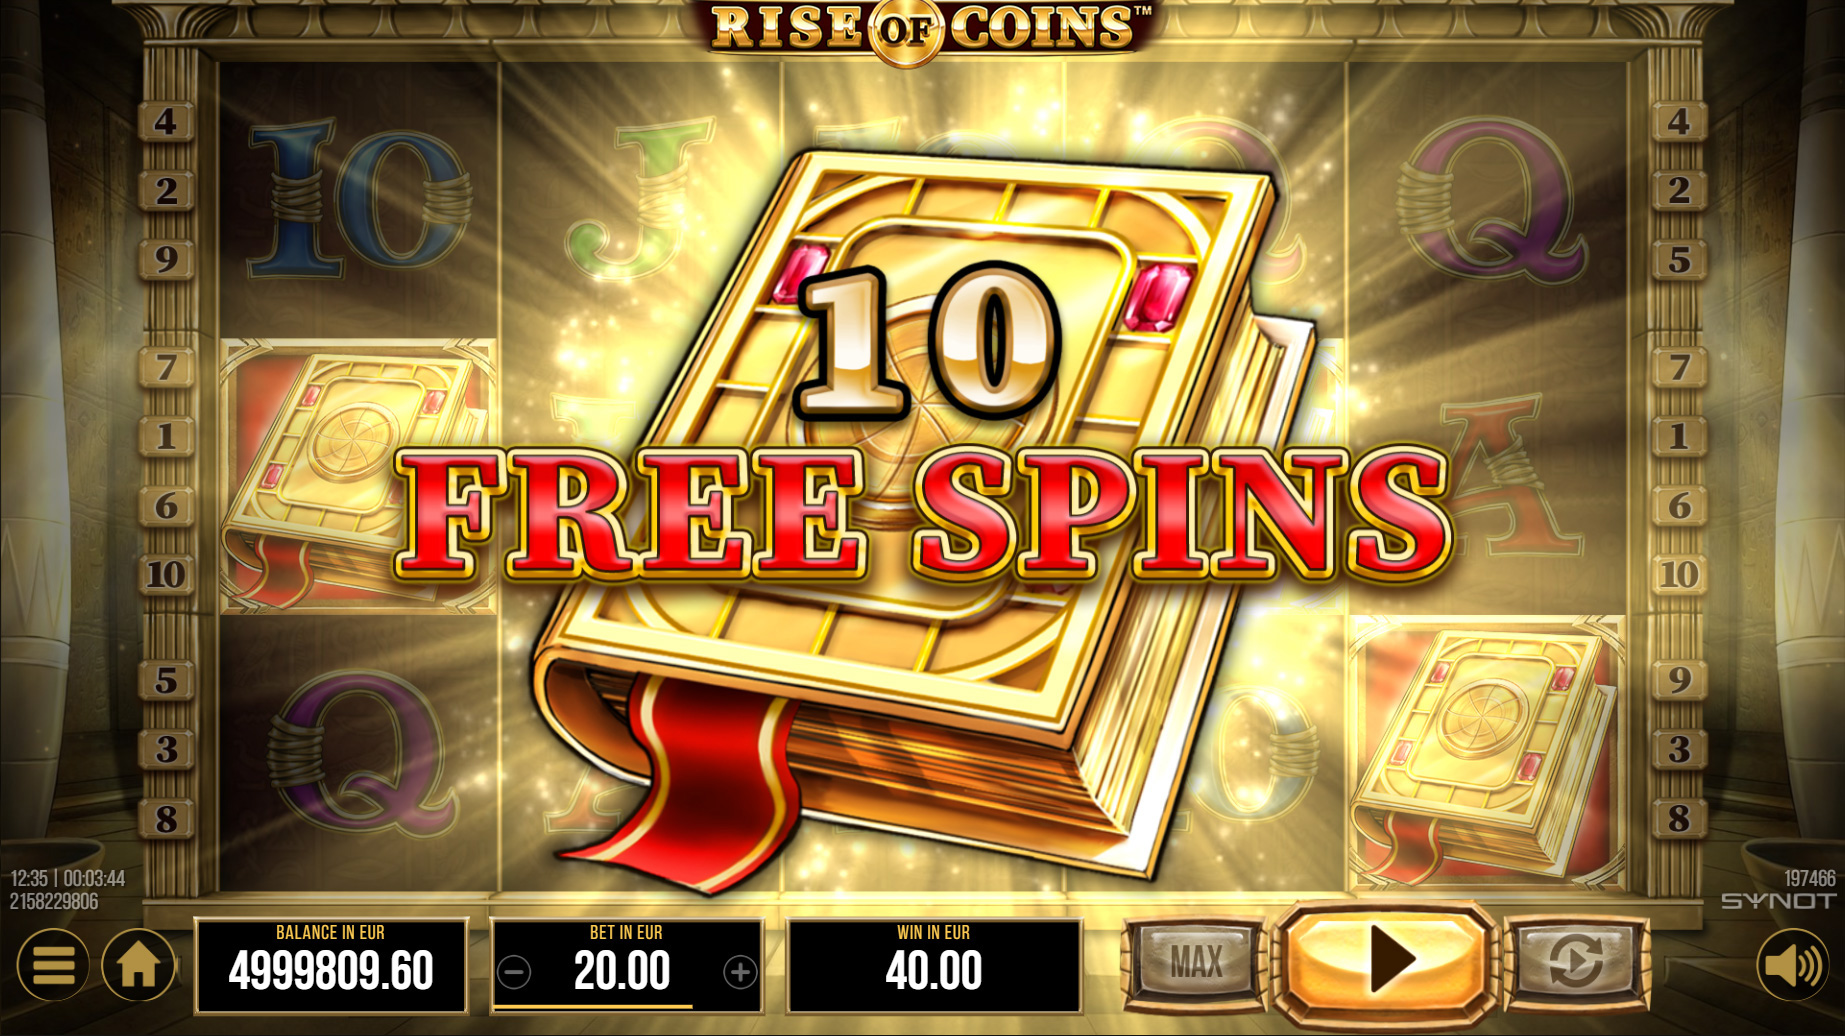Select payline 4 marker on left side
Viewport: 1845px width, 1036px height.
(166, 122)
